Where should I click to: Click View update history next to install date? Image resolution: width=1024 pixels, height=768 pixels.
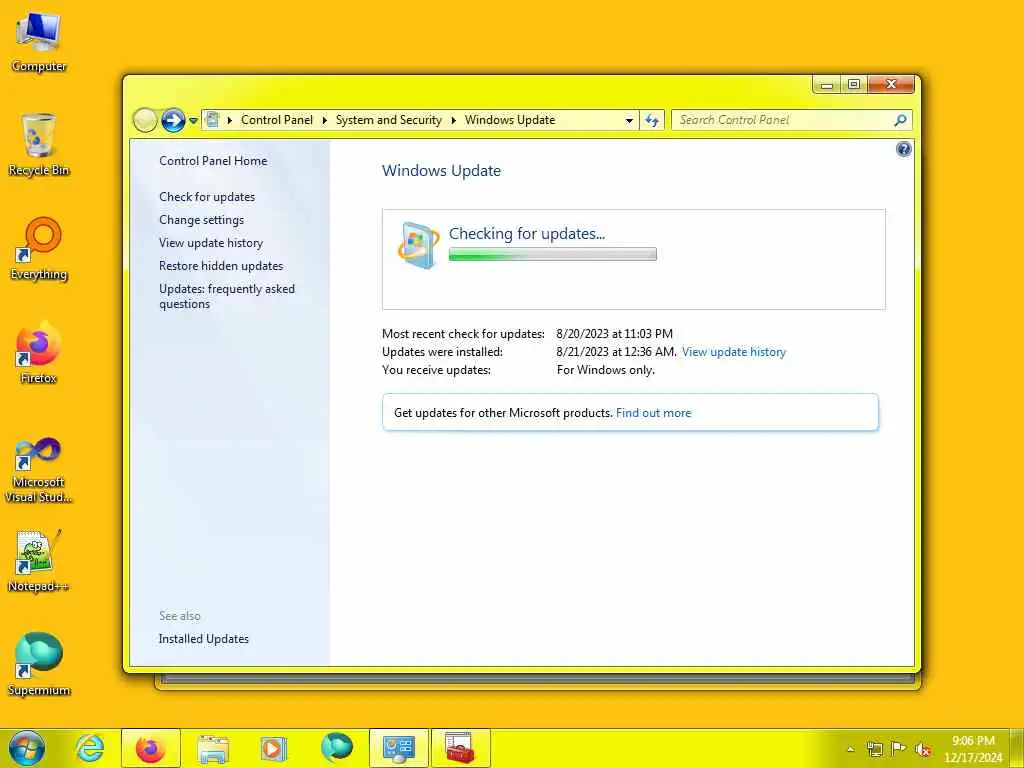click(733, 352)
